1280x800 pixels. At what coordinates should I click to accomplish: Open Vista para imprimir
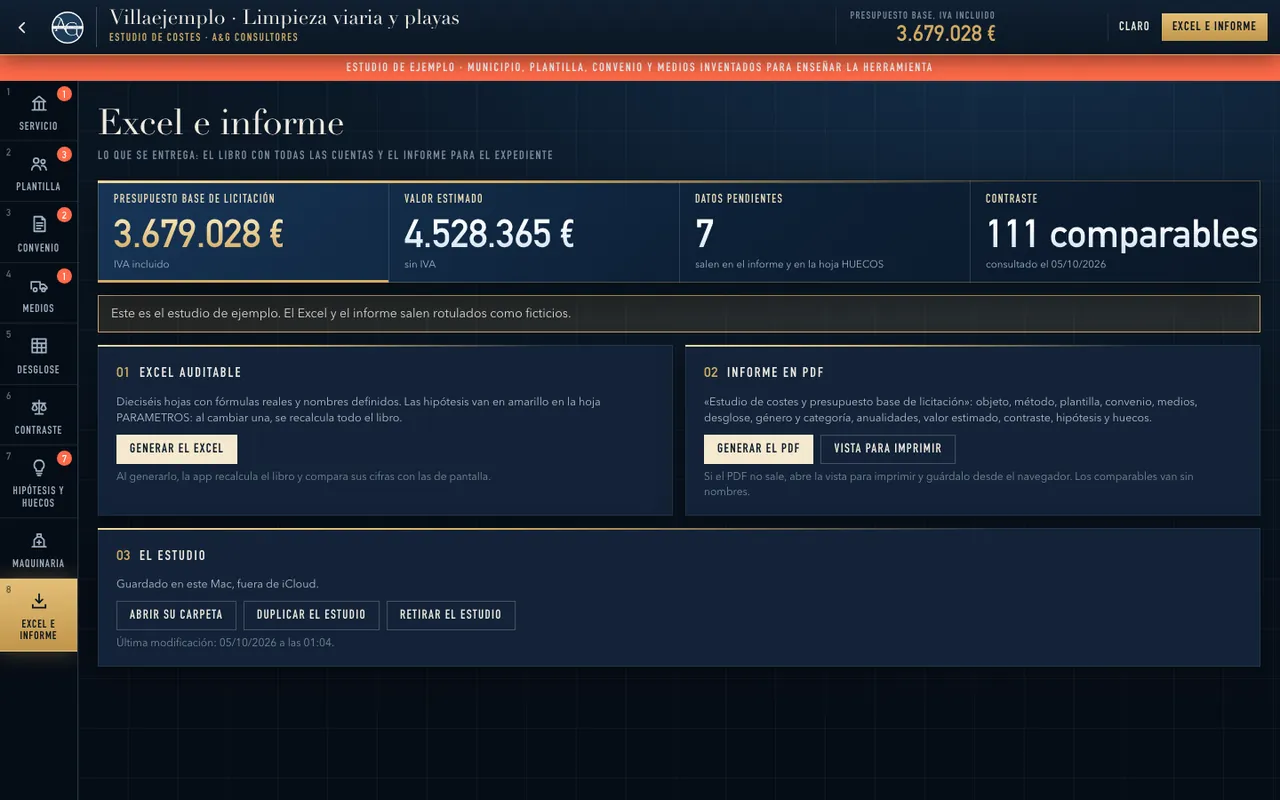(x=888, y=449)
